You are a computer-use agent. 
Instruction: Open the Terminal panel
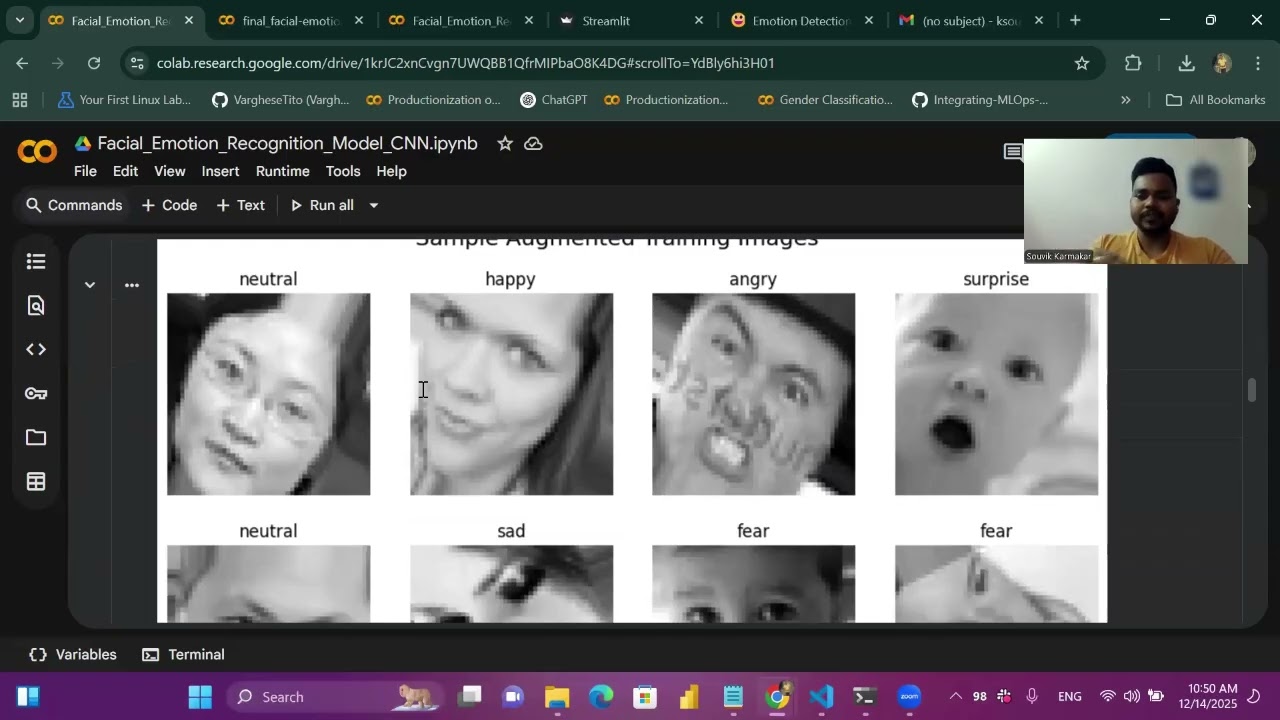[183, 655]
